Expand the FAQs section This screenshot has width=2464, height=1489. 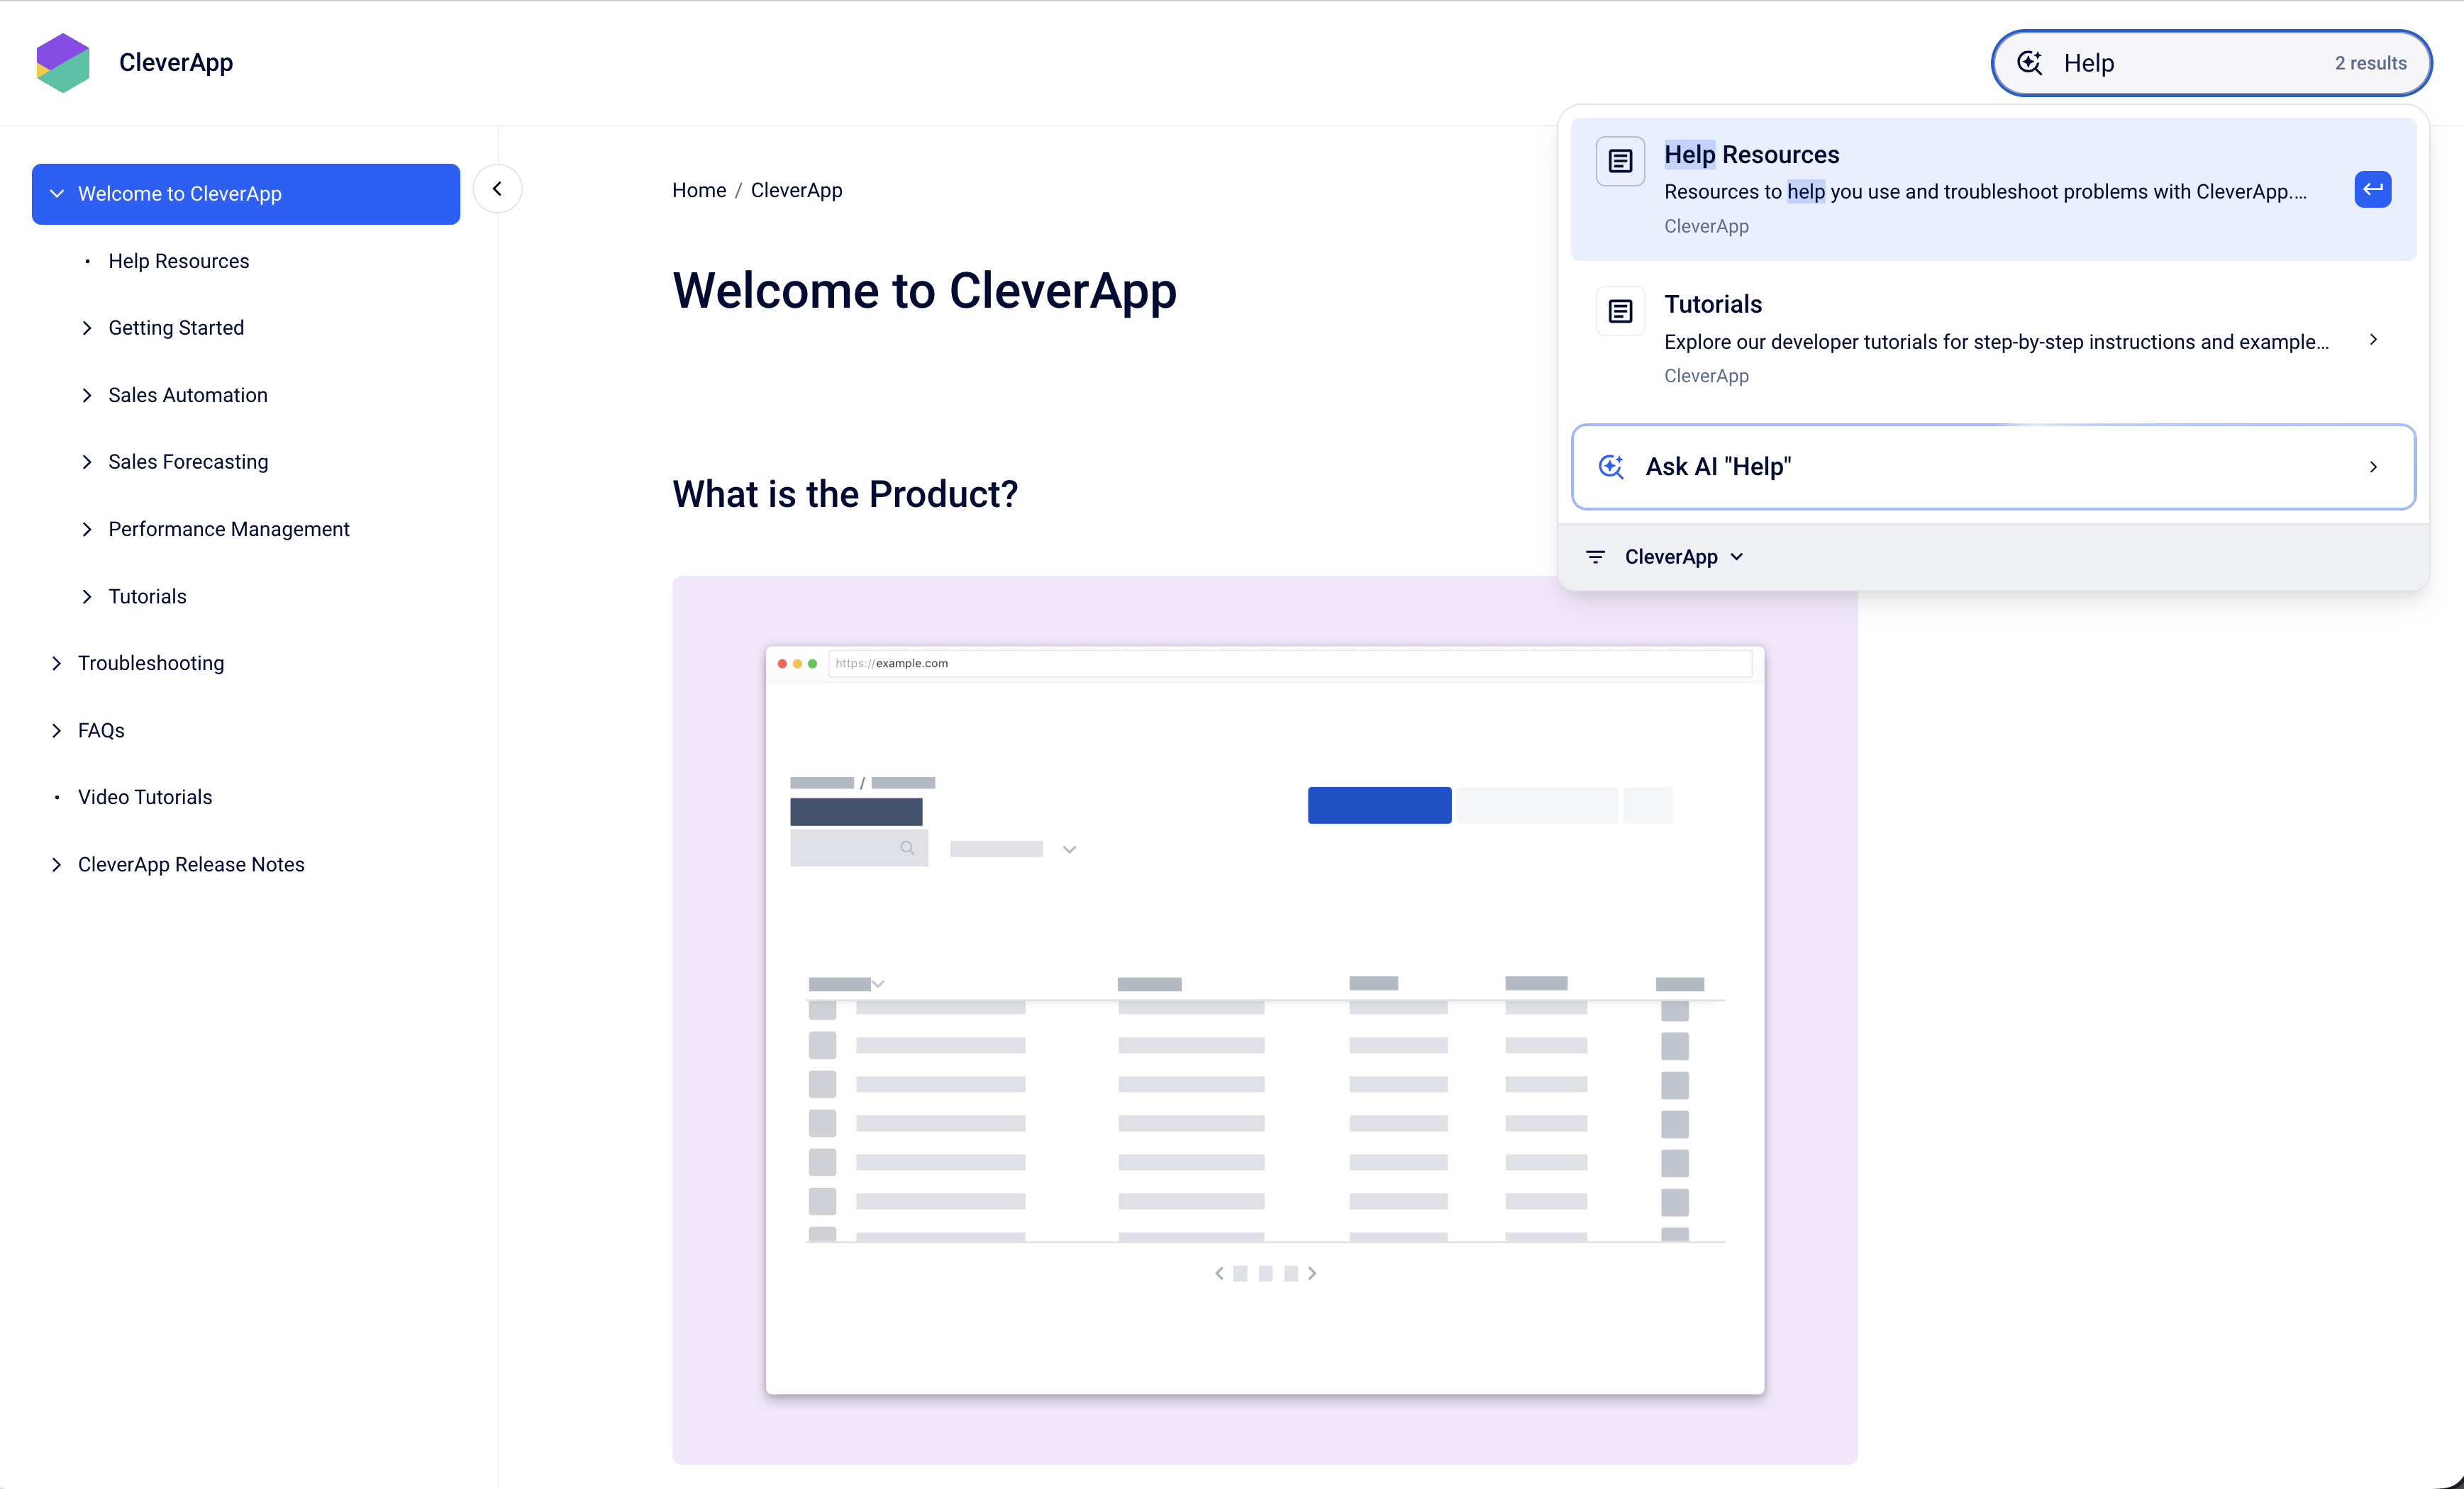pos(56,730)
